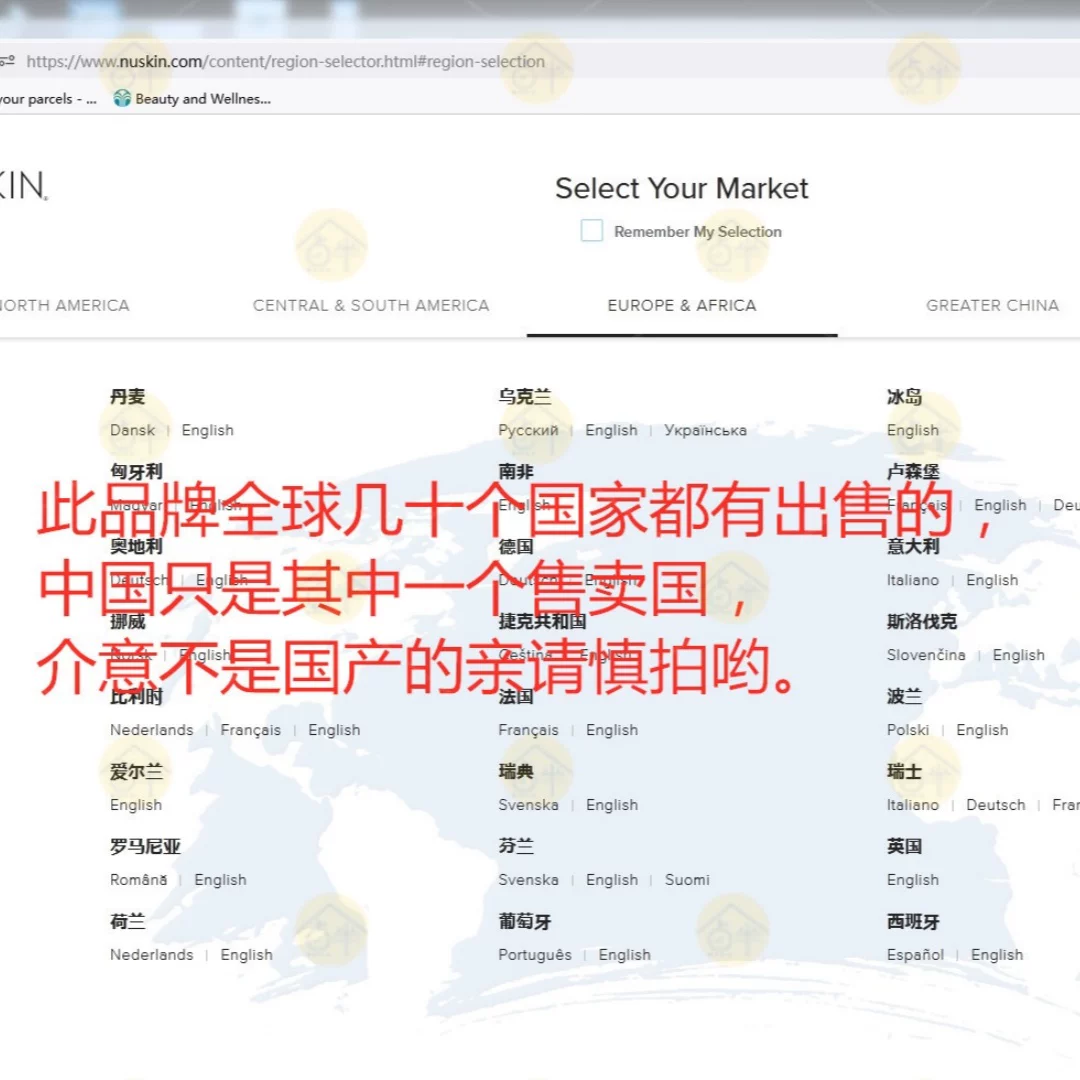Open the Central & South America tab
Image resolution: width=1080 pixels, height=1080 pixels.
tap(371, 305)
